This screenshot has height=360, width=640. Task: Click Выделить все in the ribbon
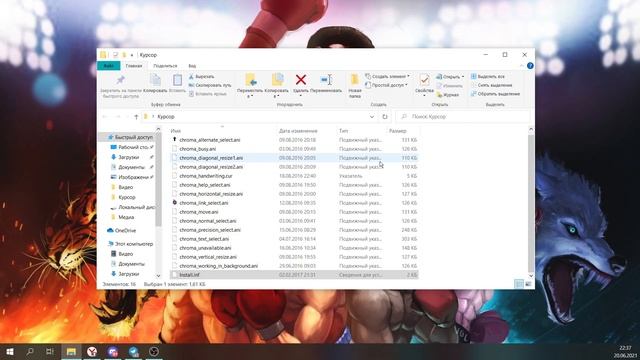pos(488,77)
